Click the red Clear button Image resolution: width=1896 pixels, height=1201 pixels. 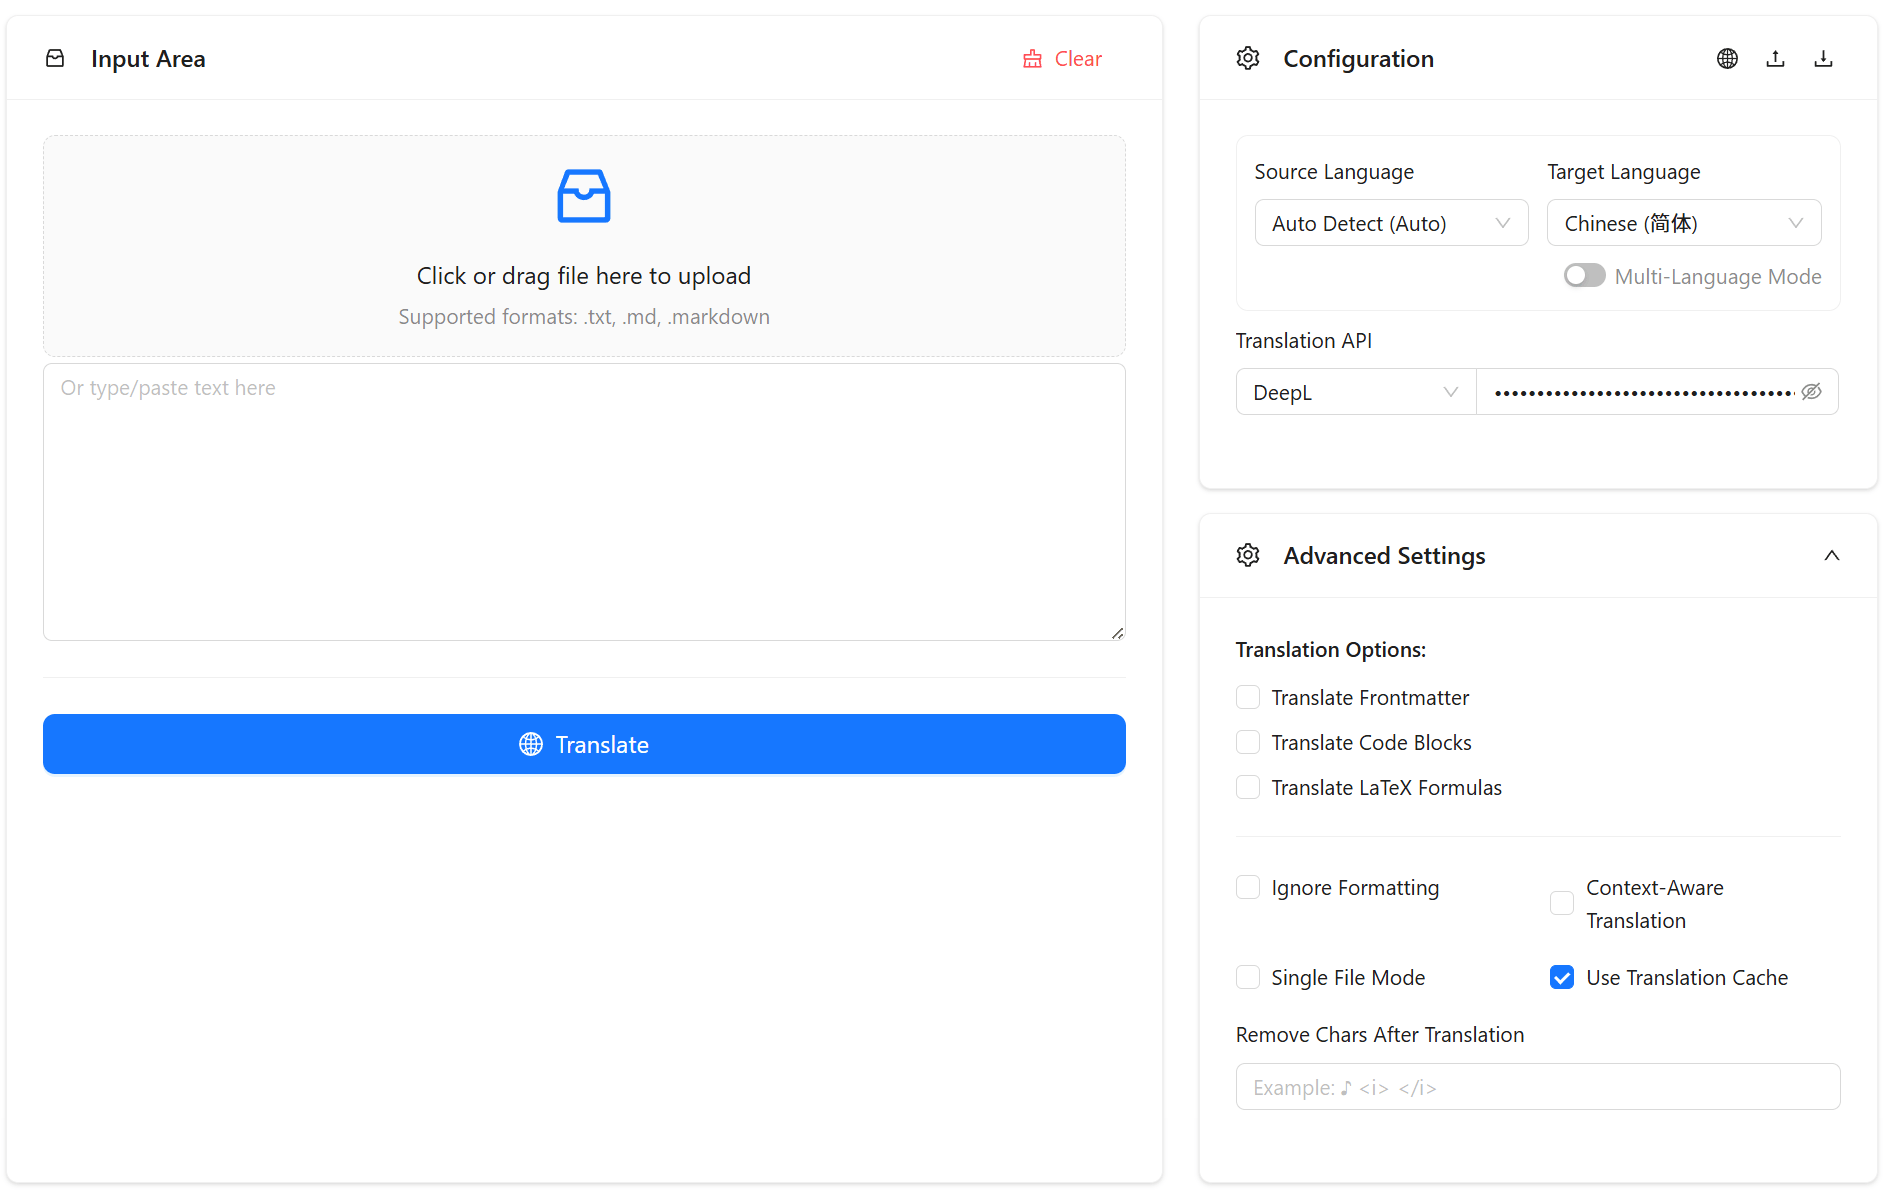click(x=1062, y=59)
